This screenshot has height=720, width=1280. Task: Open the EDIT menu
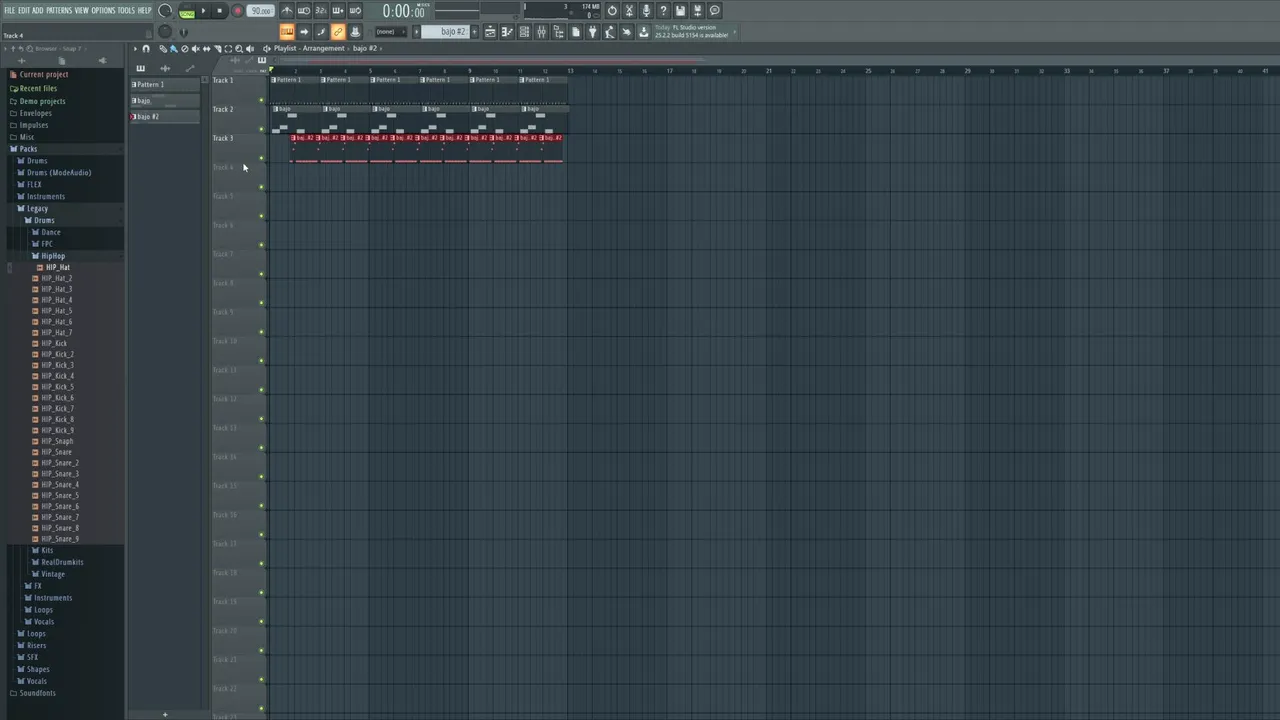tap(23, 10)
